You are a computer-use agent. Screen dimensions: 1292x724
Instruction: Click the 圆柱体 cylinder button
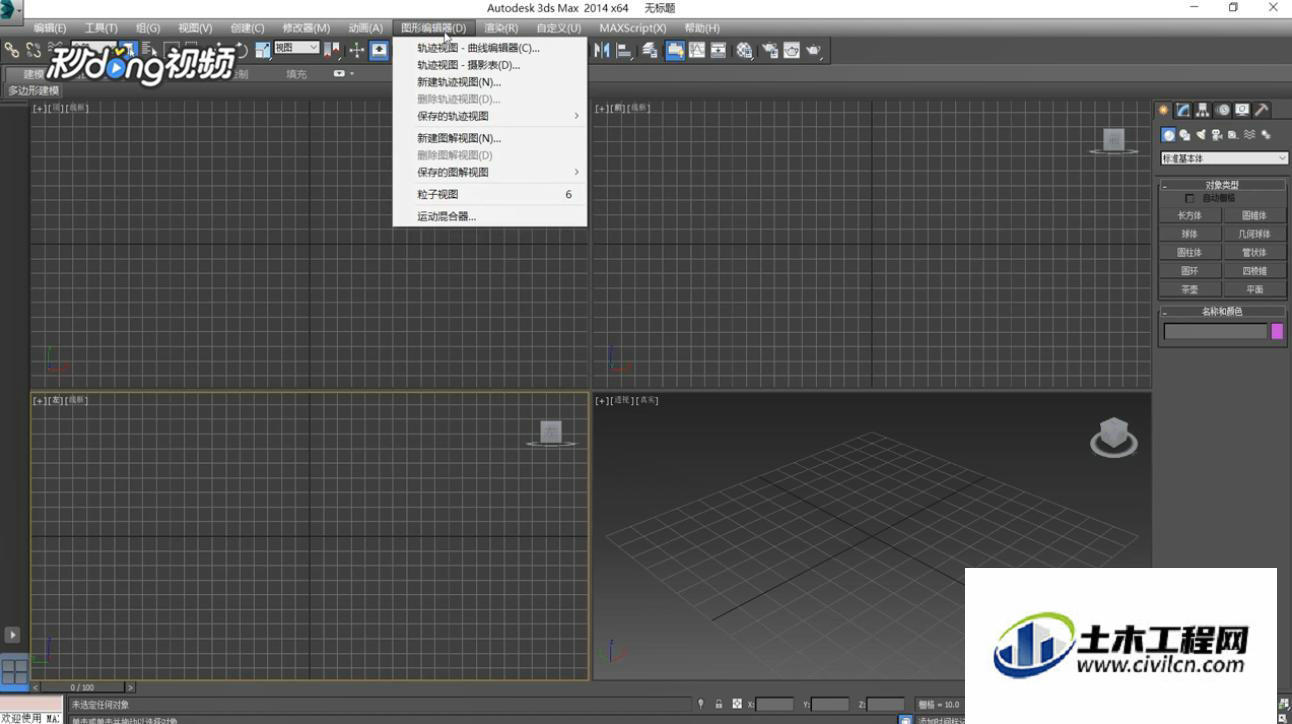pyautogui.click(x=1190, y=252)
